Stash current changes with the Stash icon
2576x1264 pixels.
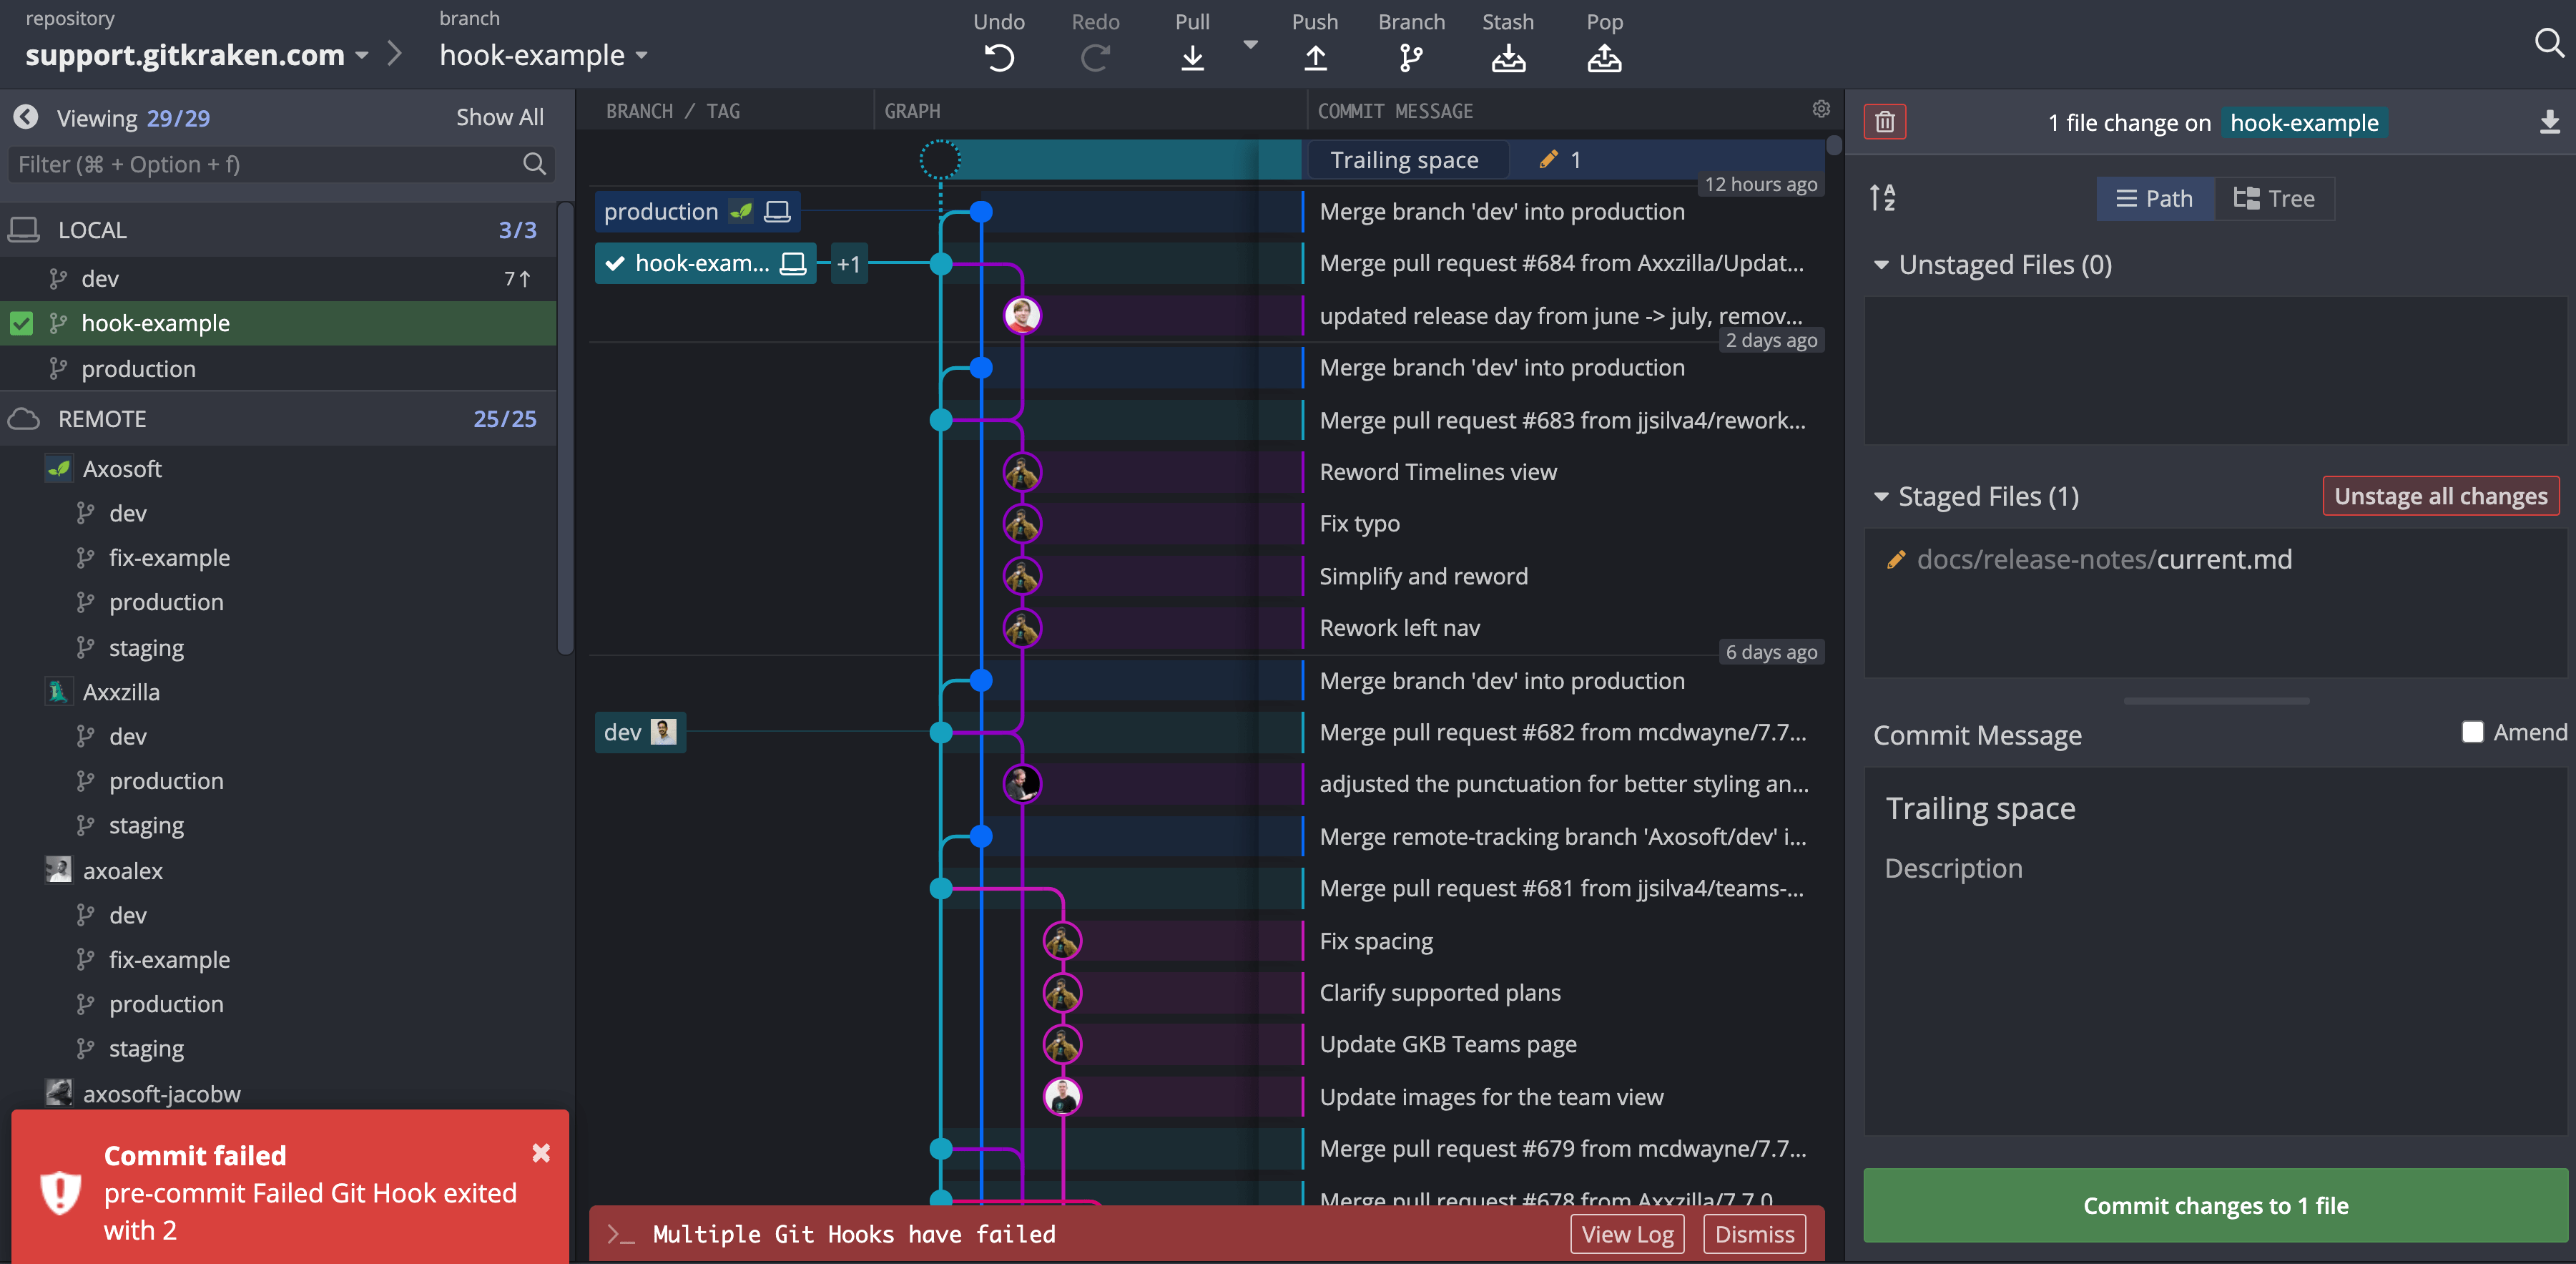pos(1507,57)
